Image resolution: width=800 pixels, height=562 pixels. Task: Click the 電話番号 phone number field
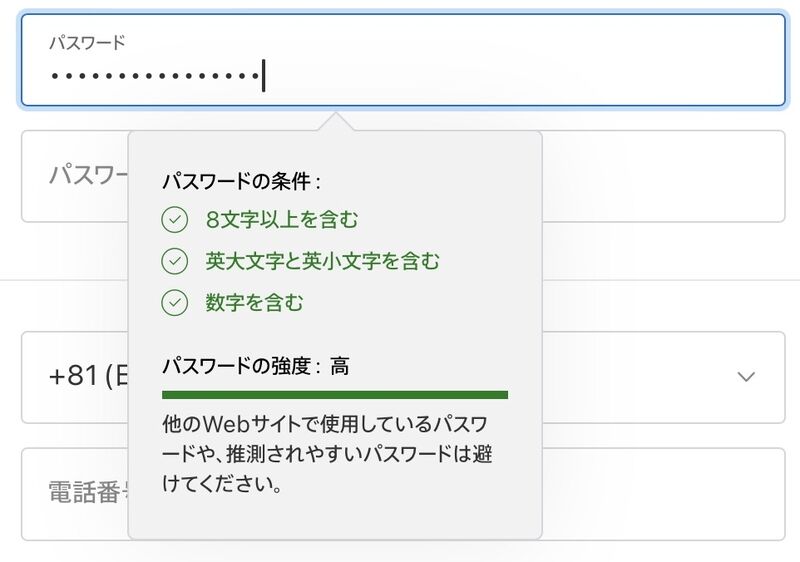click(x=403, y=494)
